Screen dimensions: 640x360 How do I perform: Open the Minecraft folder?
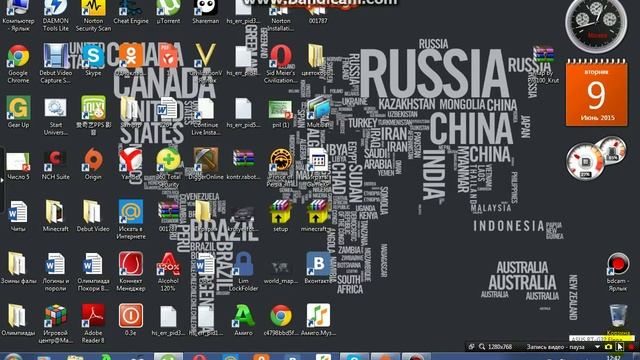click(x=56, y=216)
